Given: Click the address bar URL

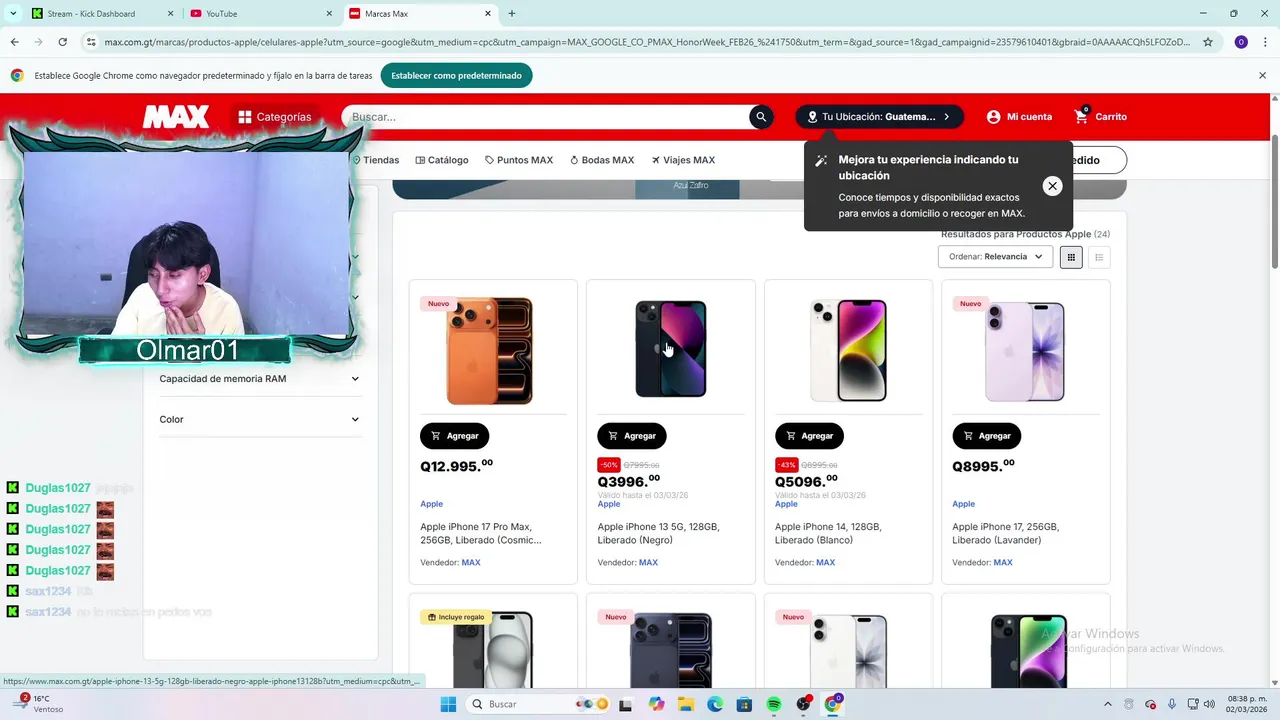Looking at the screenshot, I should pos(647,42).
